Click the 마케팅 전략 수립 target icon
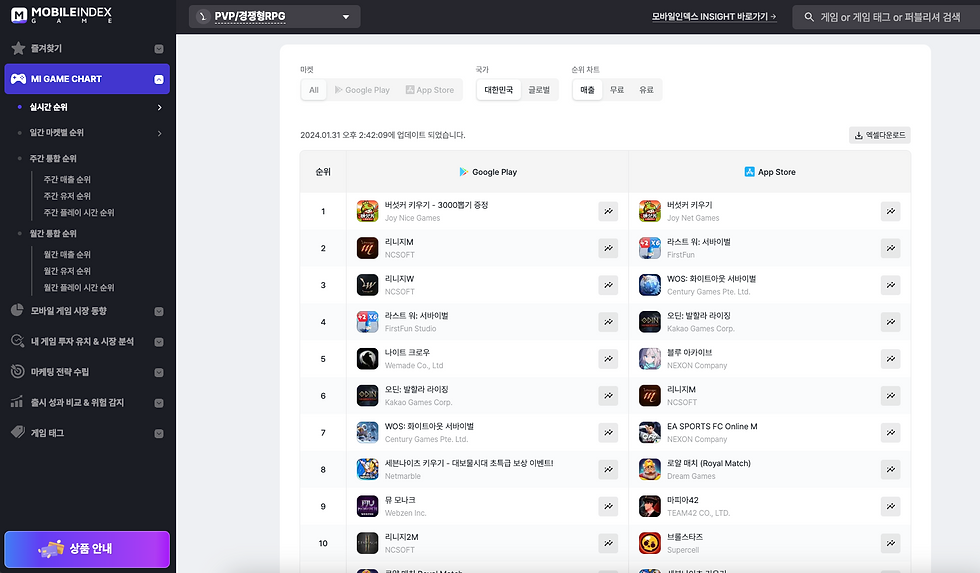 18,371
